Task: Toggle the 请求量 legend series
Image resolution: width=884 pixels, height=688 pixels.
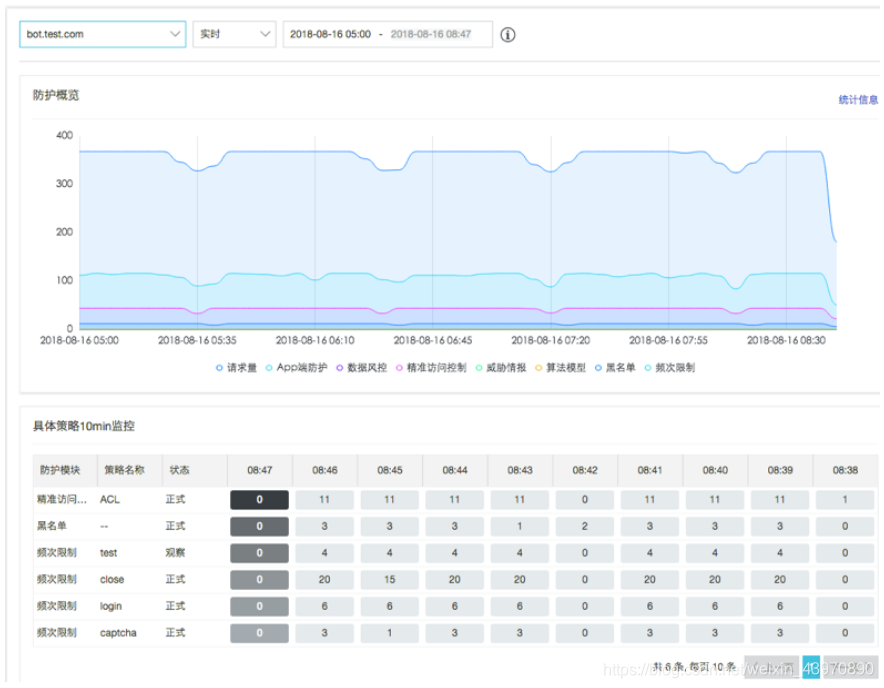Action: click(x=236, y=368)
